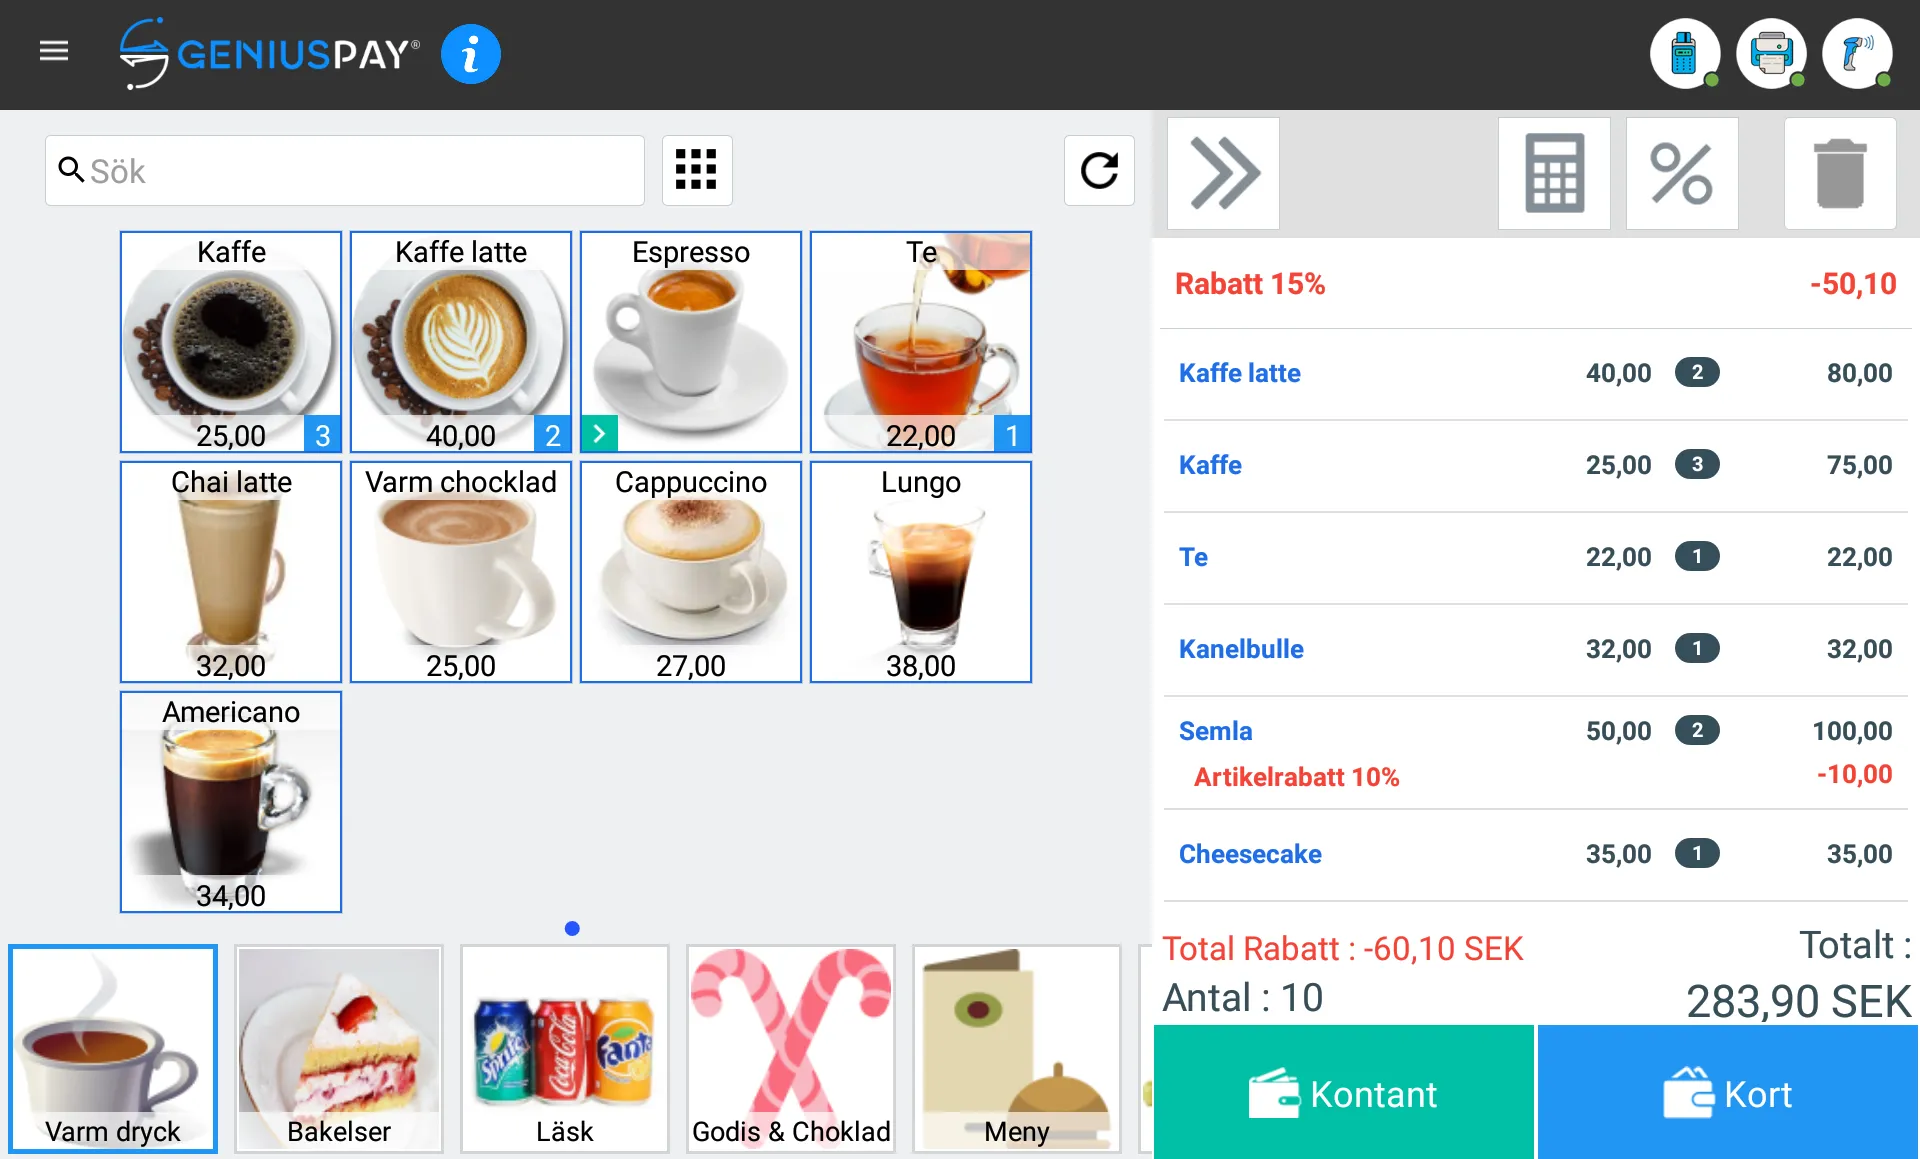The image size is (1920, 1159).
Task: Click the trash bin to clear cart
Action: tap(1840, 173)
